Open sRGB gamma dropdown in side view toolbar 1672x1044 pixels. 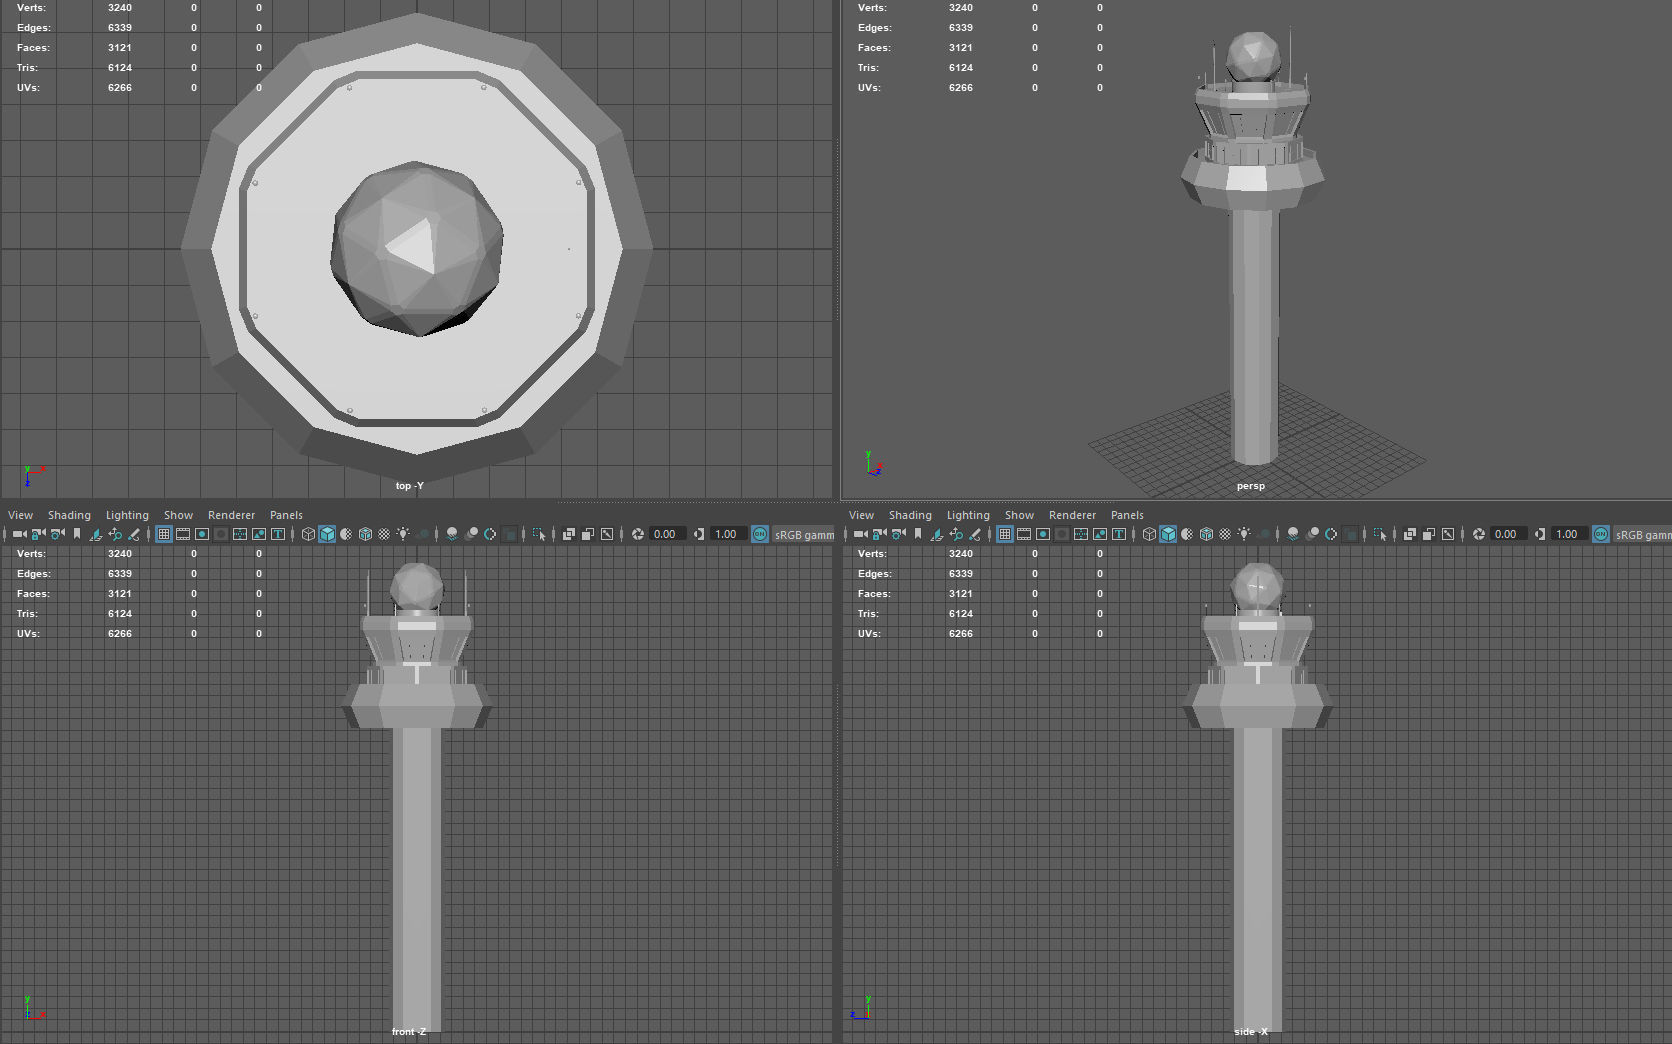point(1642,534)
